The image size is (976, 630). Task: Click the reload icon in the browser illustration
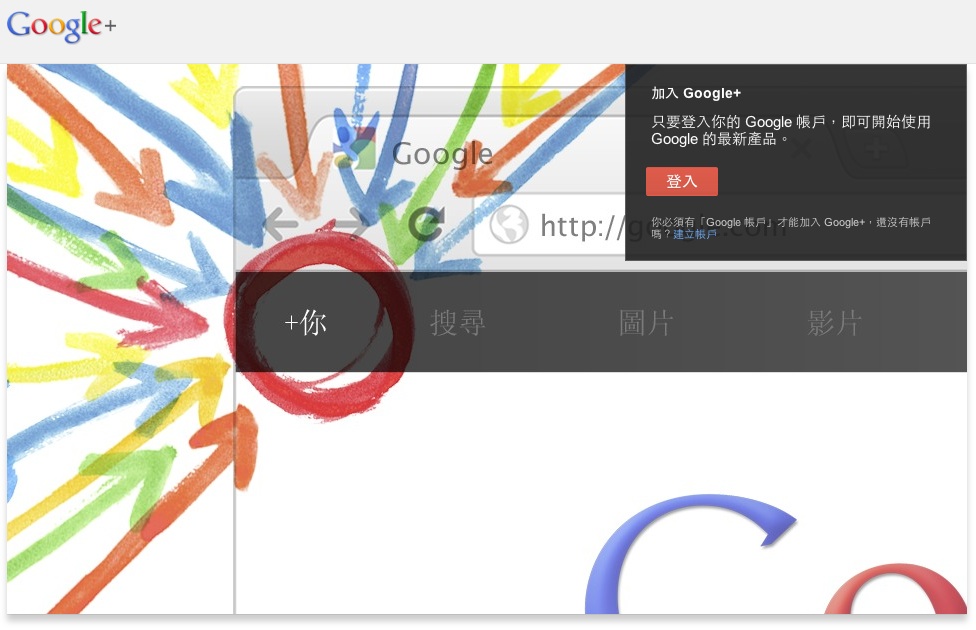click(426, 223)
